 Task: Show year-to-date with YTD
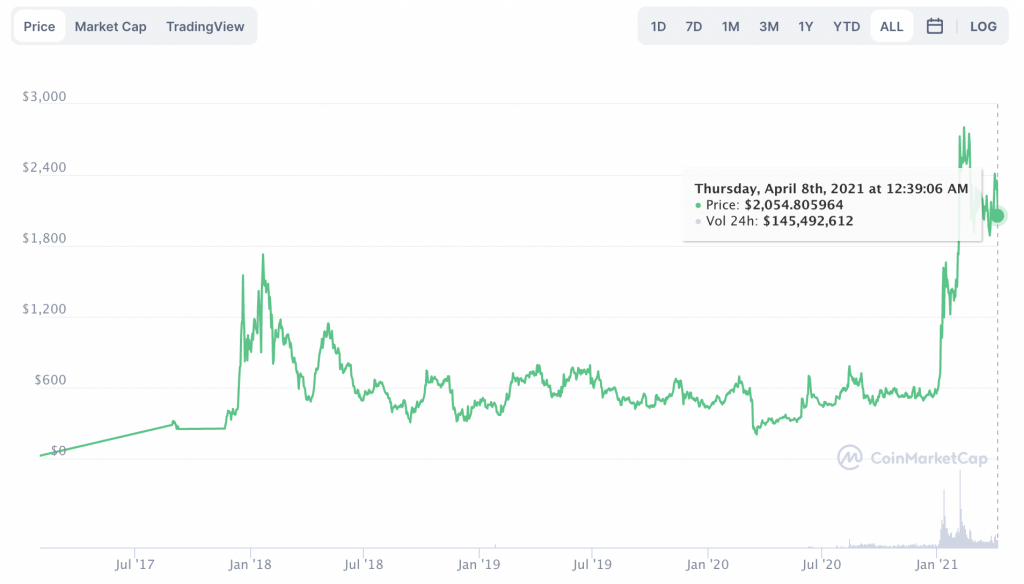pyautogui.click(x=846, y=26)
